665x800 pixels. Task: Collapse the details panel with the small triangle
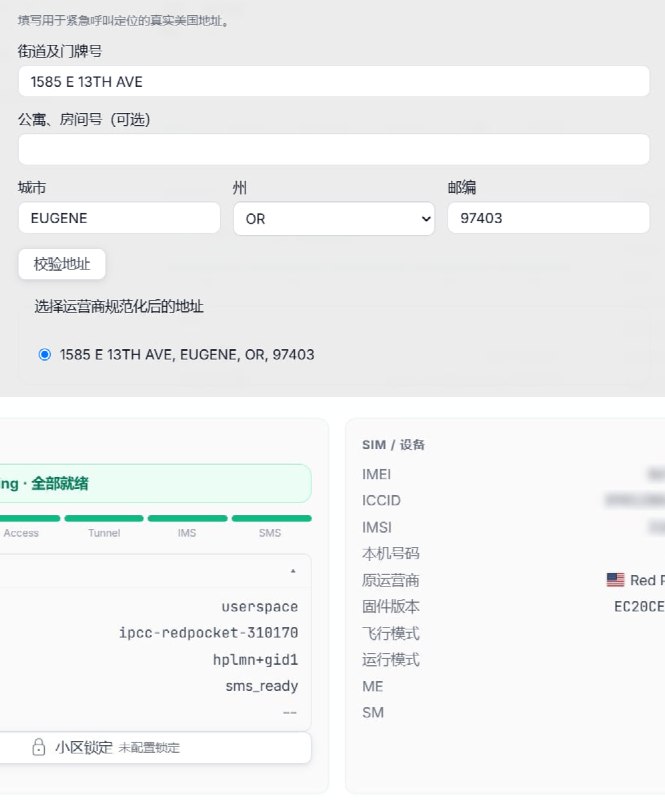click(x=293, y=571)
